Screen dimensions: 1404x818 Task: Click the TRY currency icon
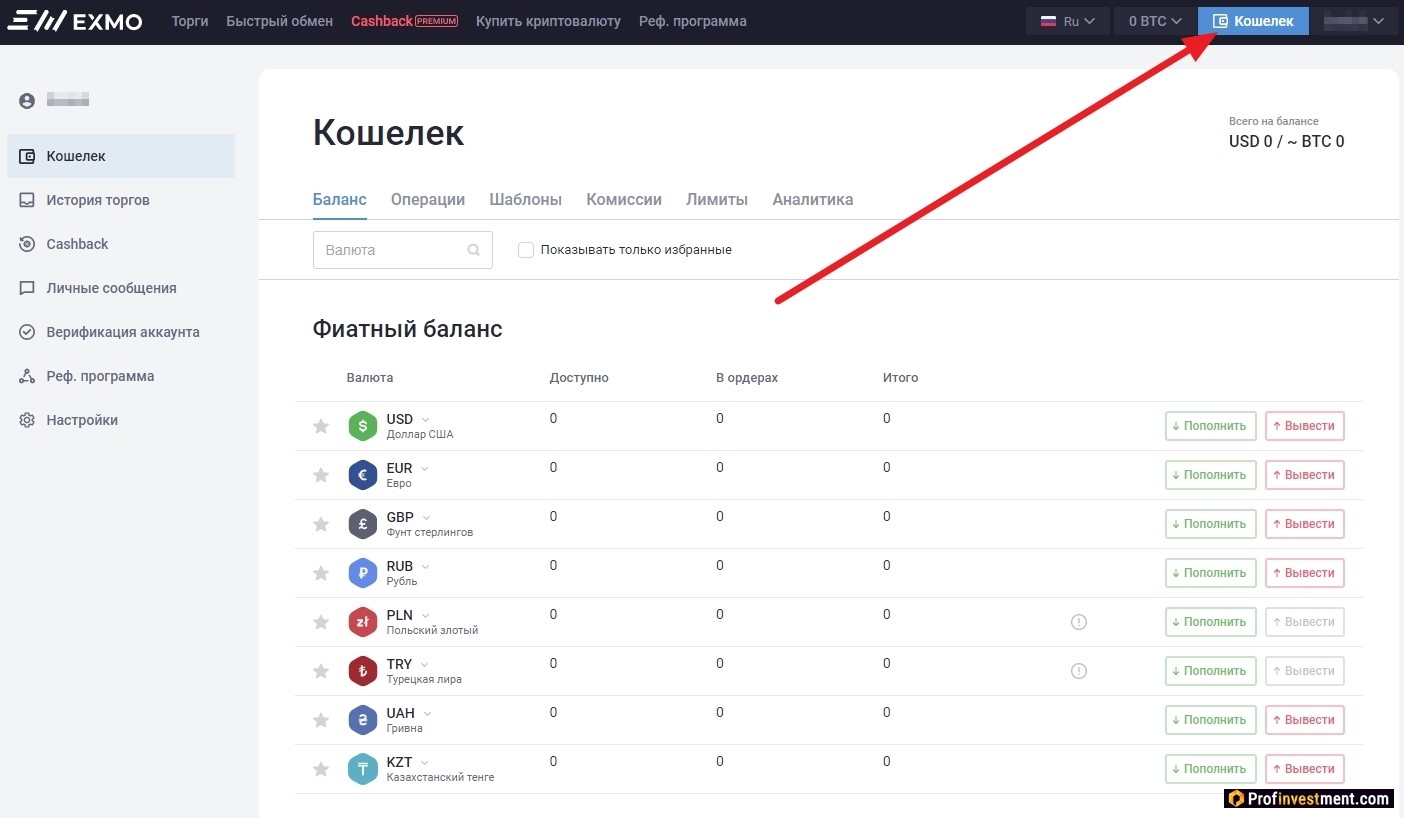[x=362, y=671]
